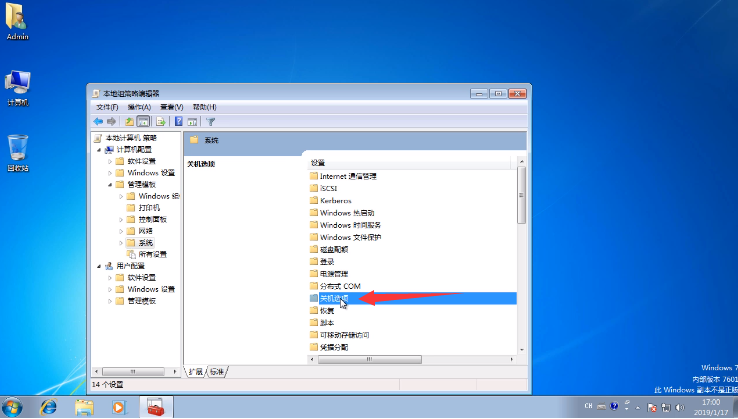Click the CH language indicator
Viewport: 738px width, 419px height.
588,405
